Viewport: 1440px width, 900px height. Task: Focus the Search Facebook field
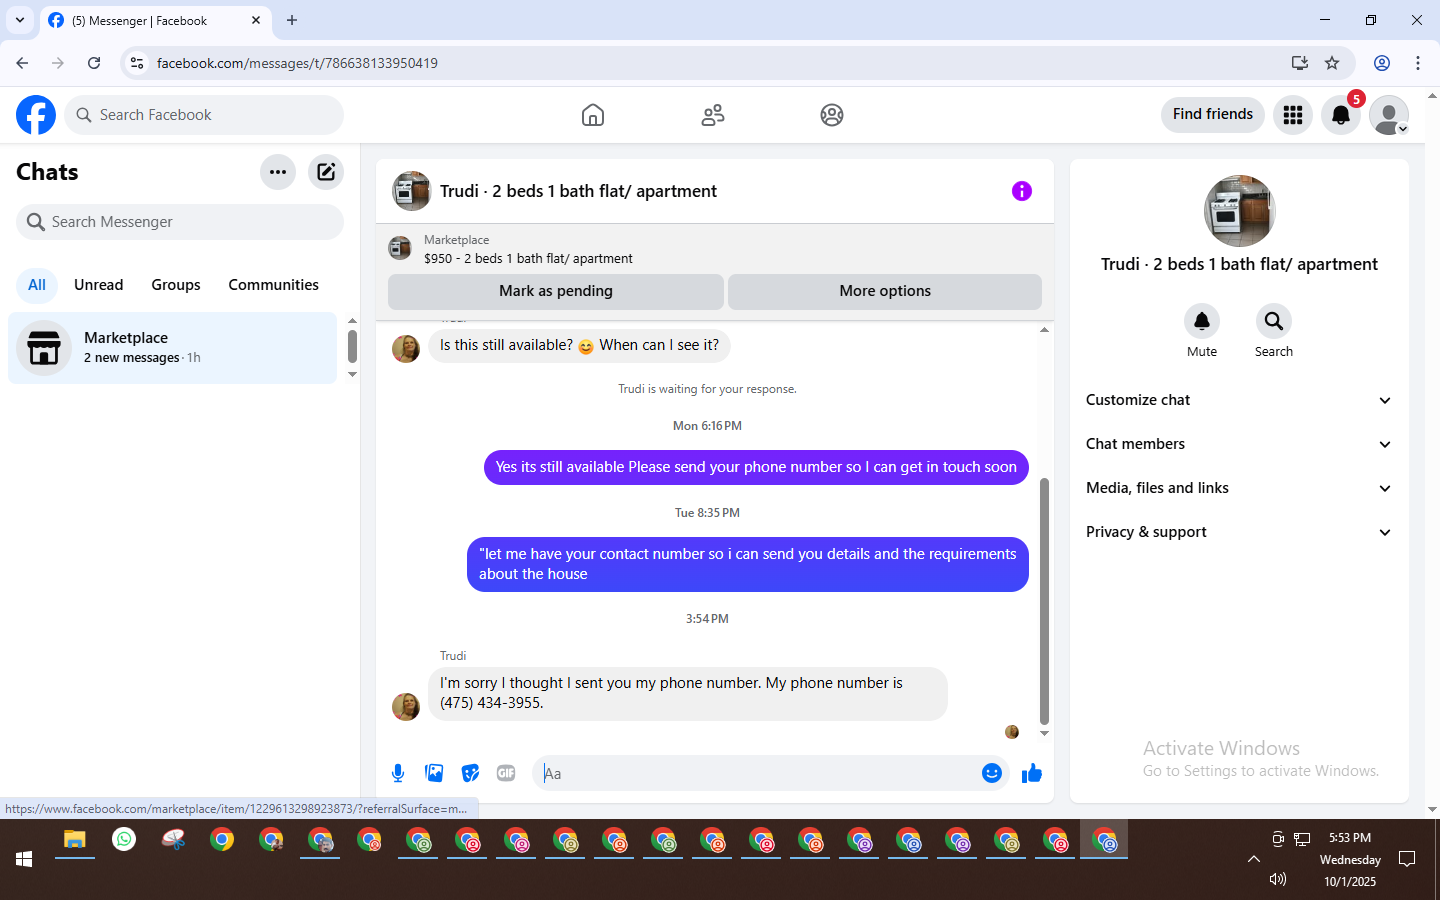point(204,115)
